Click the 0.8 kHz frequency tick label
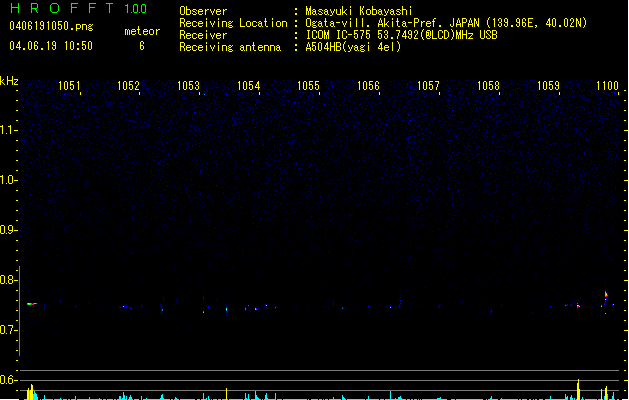The image size is (629, 400). point(8,280)
